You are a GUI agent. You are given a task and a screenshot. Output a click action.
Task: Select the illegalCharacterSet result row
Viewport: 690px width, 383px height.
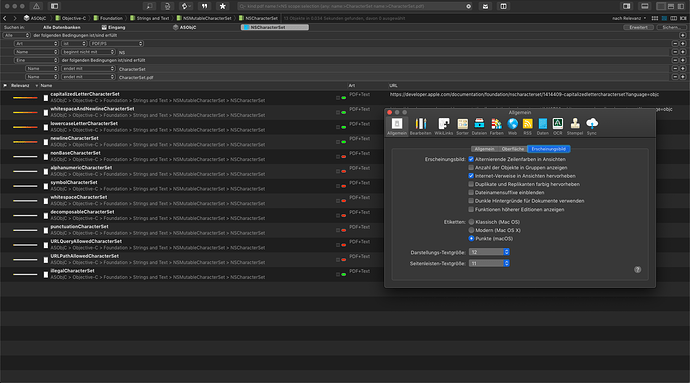coord(191,274)
